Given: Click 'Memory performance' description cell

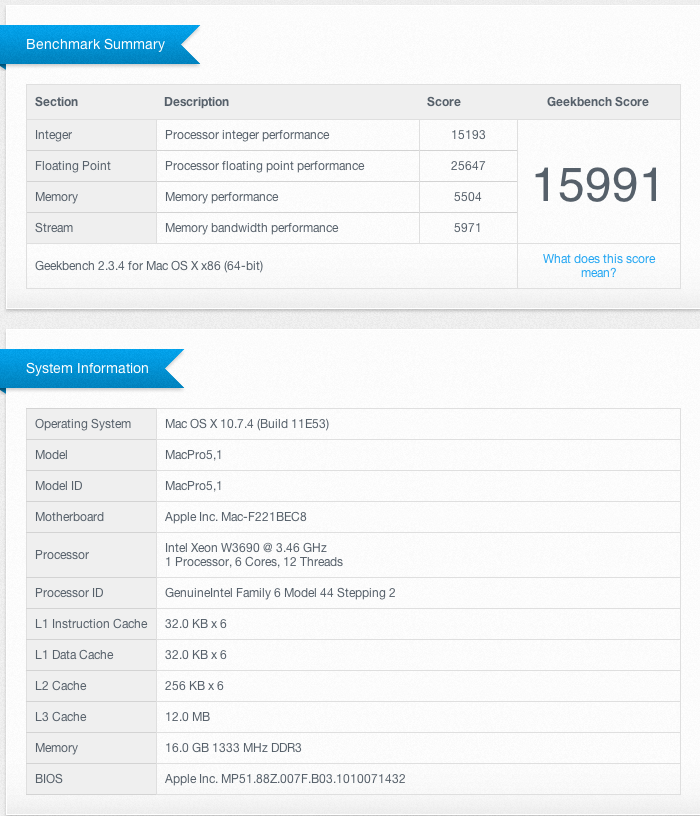Looking at the screenshot, I should 221,197.
